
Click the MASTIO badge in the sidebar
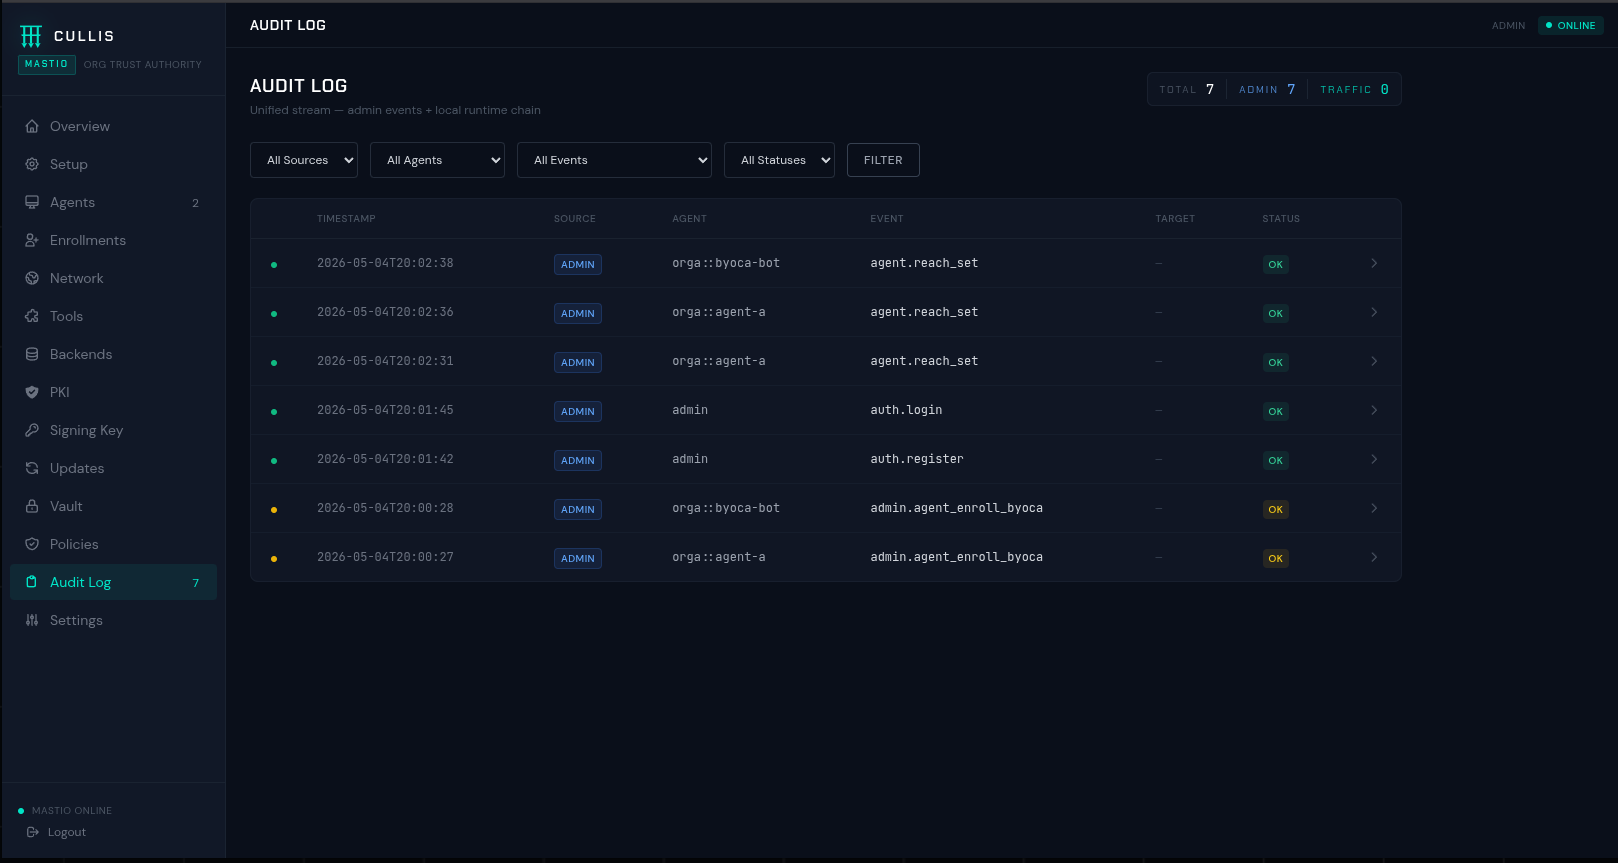point(47,64)
